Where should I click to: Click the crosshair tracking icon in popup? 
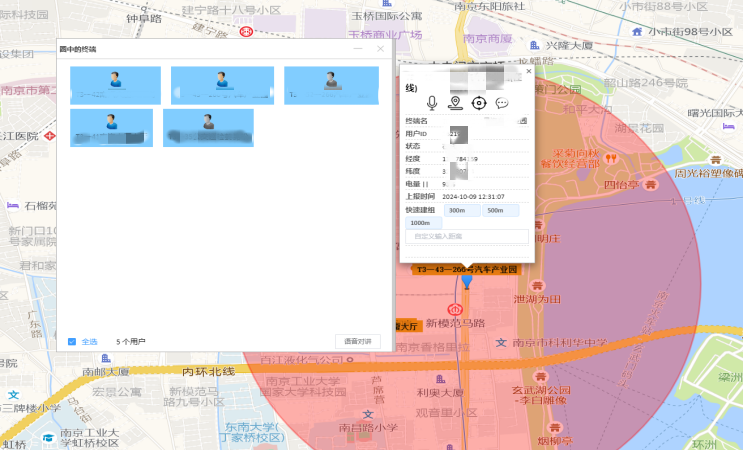(x=479, y=103)
